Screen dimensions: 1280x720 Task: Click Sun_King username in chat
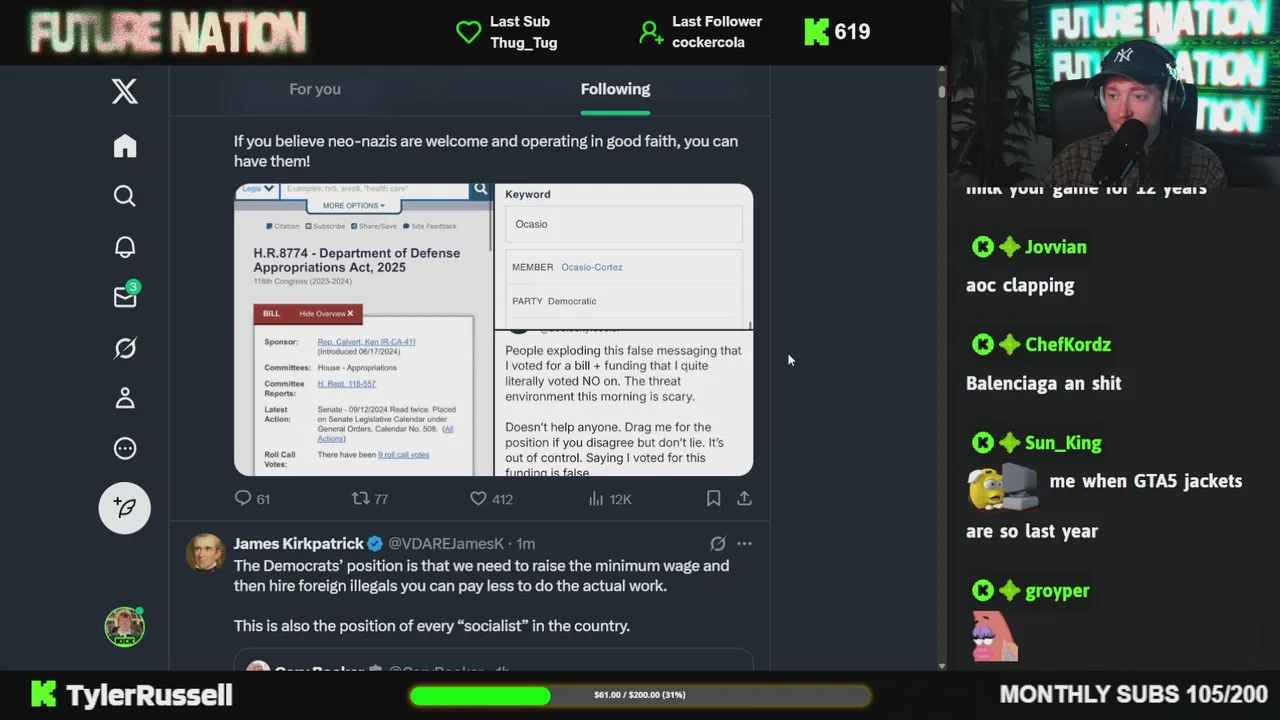[x=1062, y=443]
